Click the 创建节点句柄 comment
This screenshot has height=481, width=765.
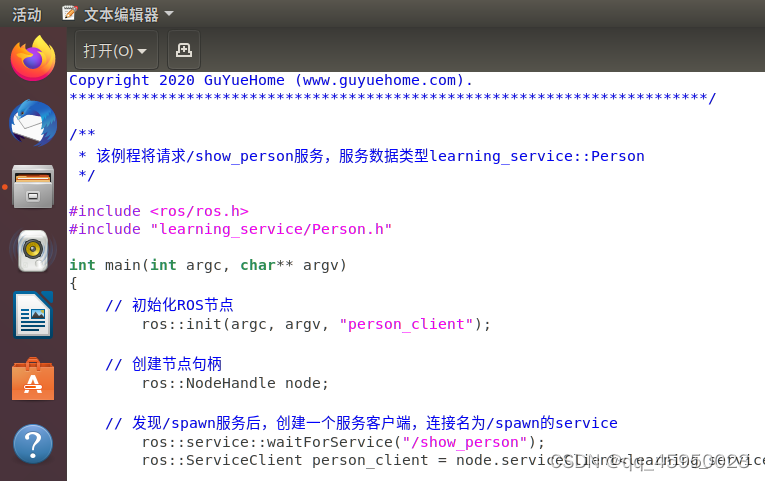pos(163,364)
